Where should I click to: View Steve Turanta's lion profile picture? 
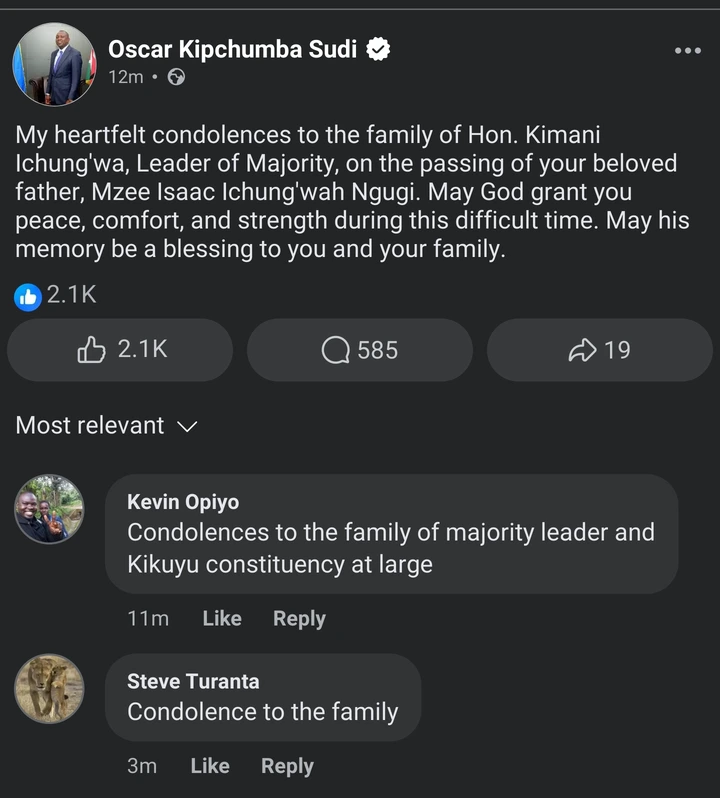click(50, 689)
